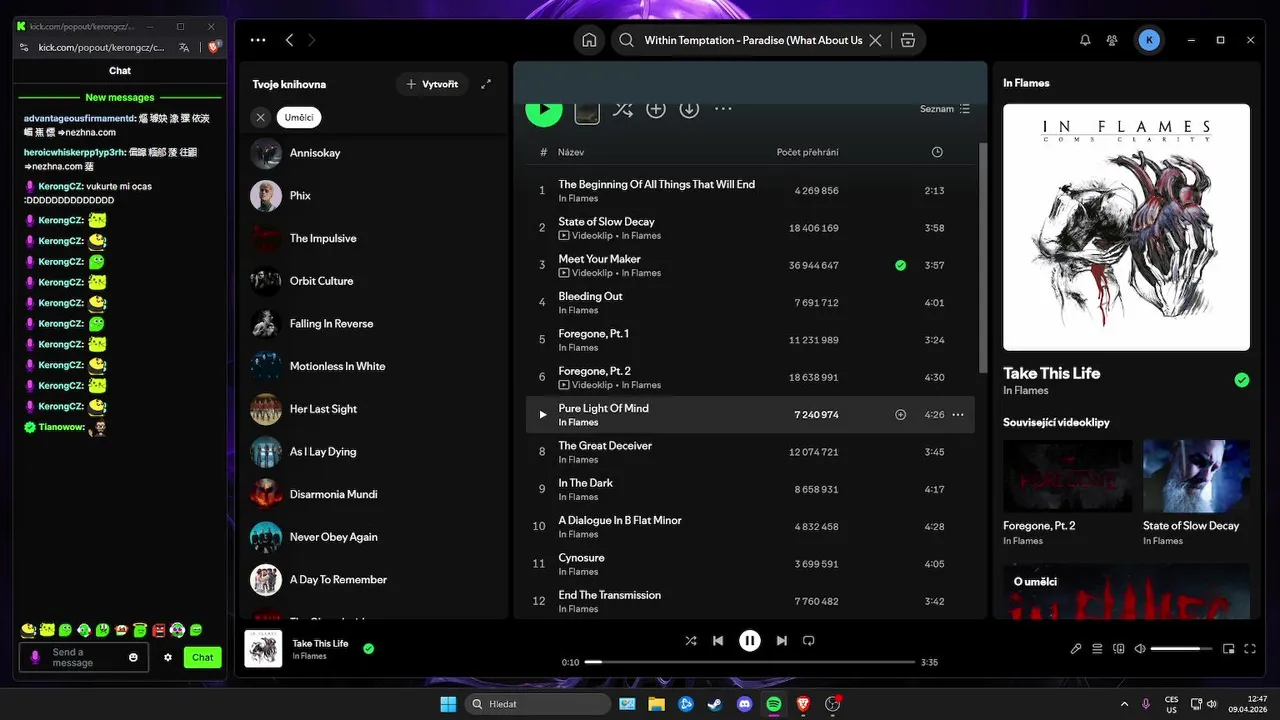Open more options for Pure Light Of Mind

click(958, 415)
